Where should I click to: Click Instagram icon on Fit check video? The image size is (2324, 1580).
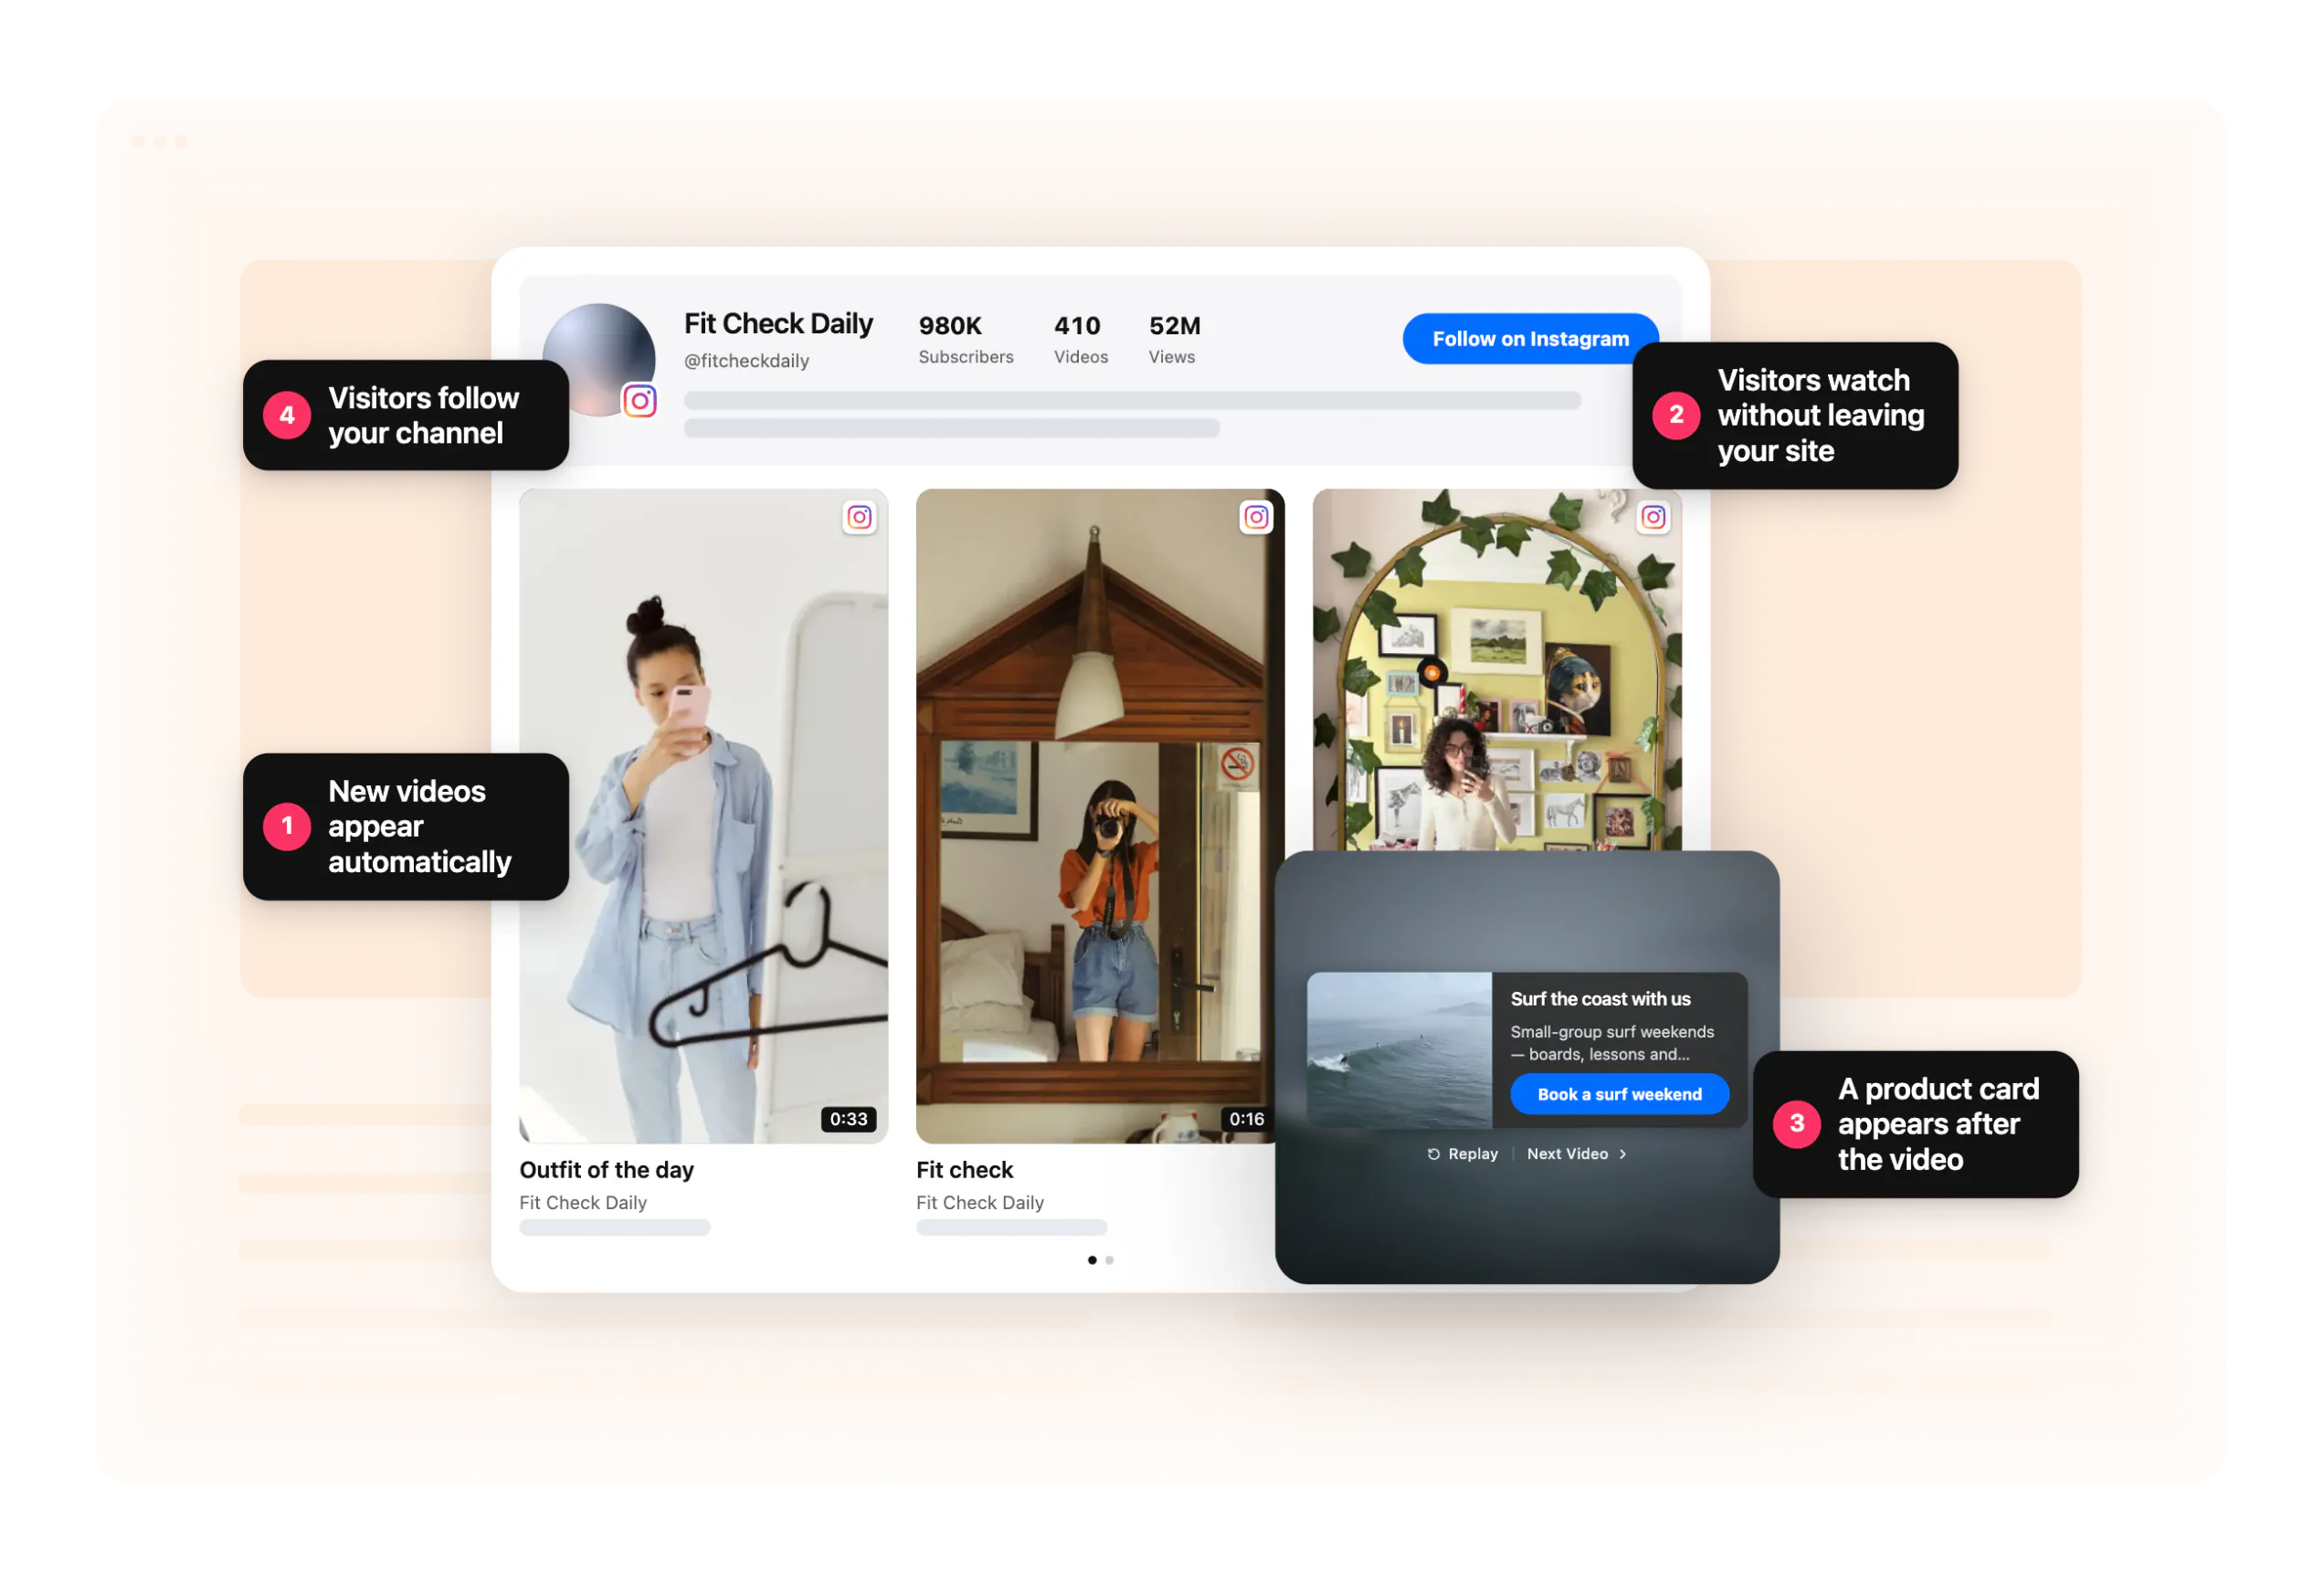tap(1256, 517)
